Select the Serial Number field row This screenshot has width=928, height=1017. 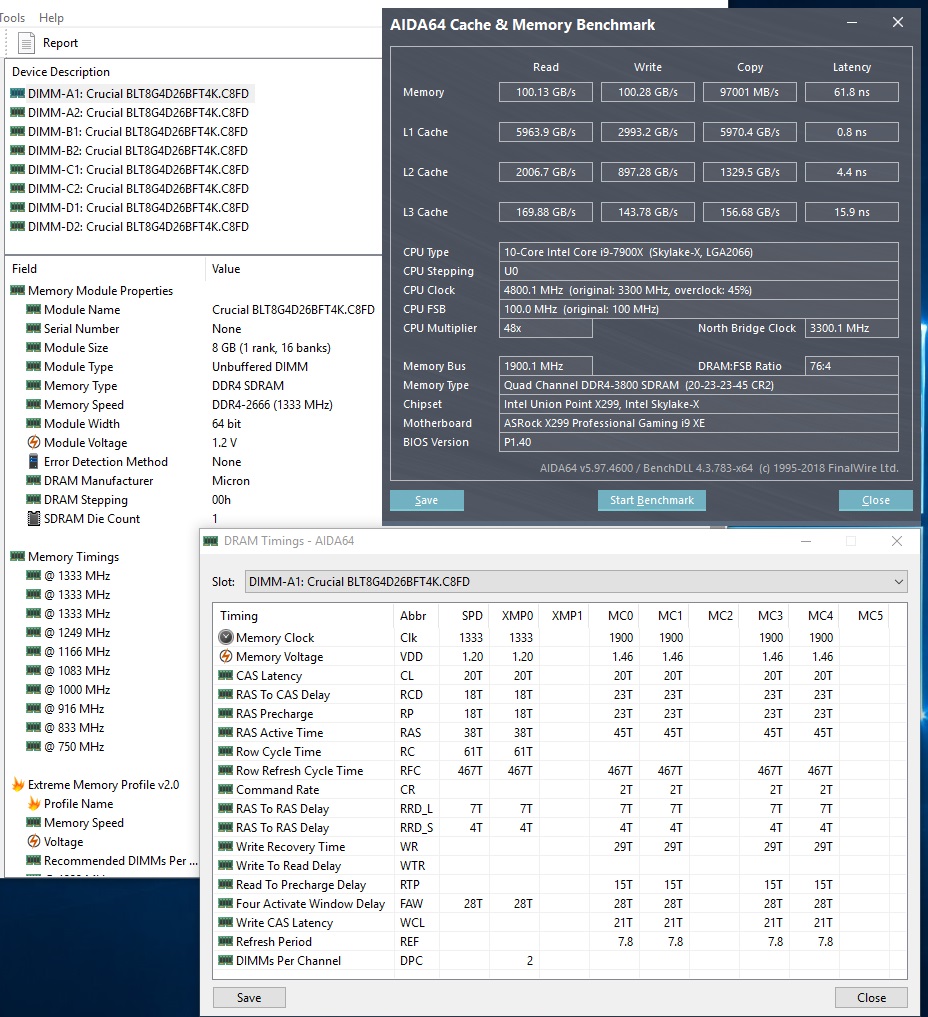[193, 329]
